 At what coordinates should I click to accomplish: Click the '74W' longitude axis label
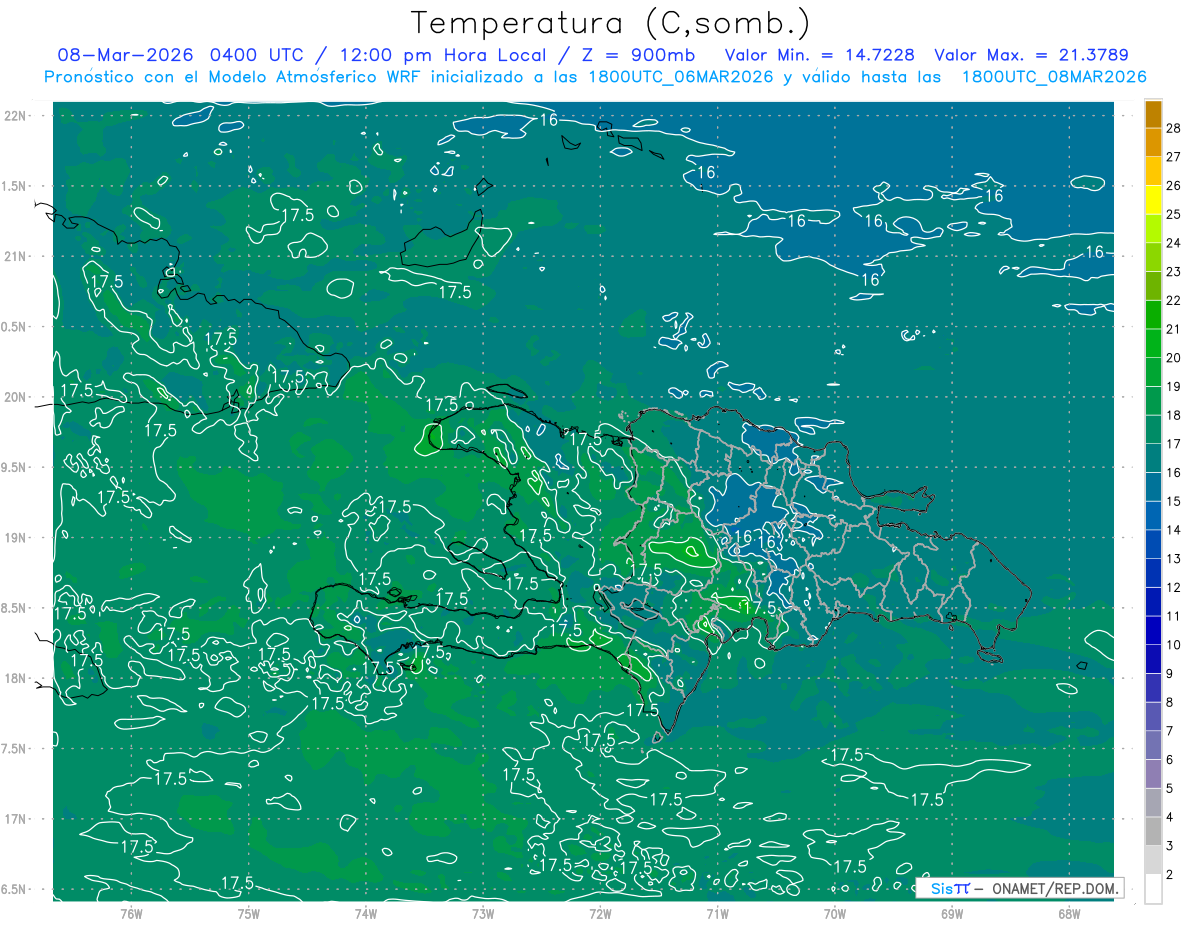click(x=366, y=914)
